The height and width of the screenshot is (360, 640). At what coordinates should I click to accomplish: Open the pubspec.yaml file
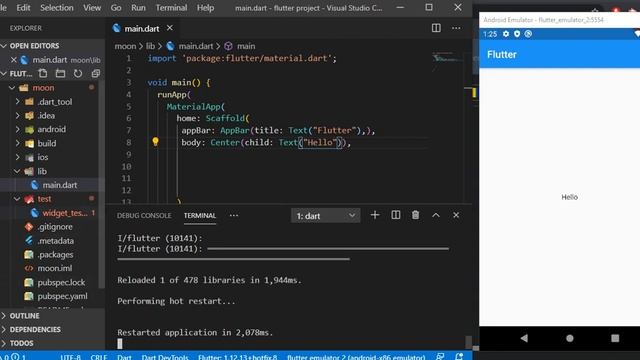62,296
